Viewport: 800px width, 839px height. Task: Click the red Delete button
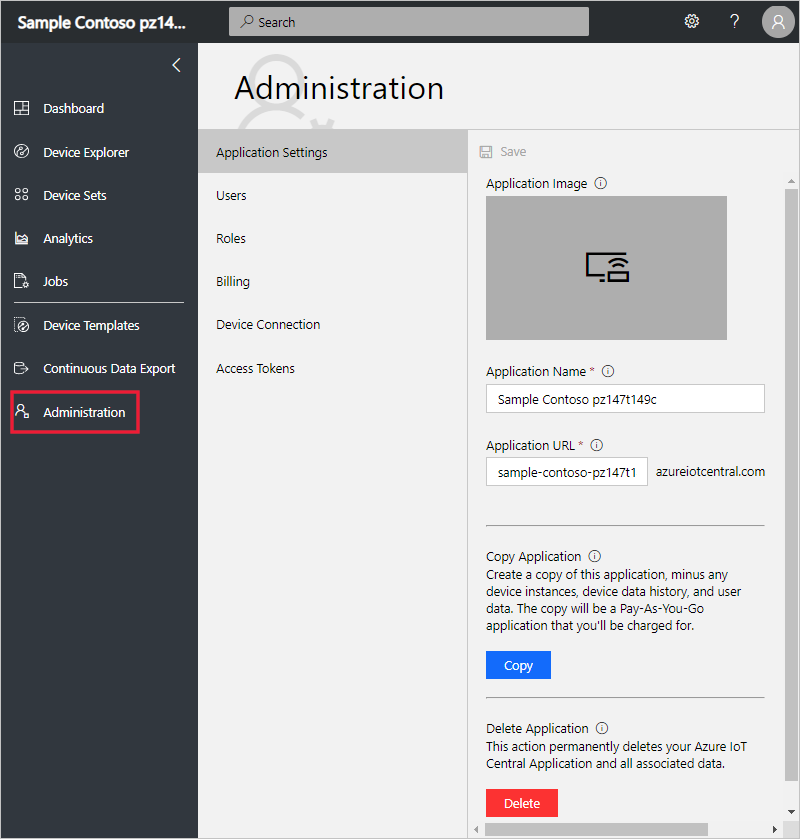(522, 803)
